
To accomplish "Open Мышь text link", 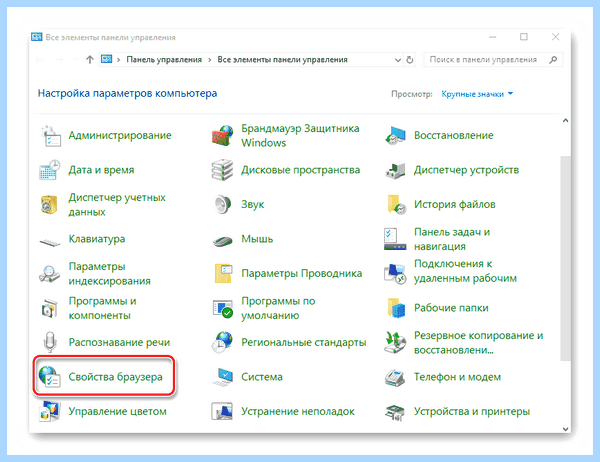I will 257,239.
